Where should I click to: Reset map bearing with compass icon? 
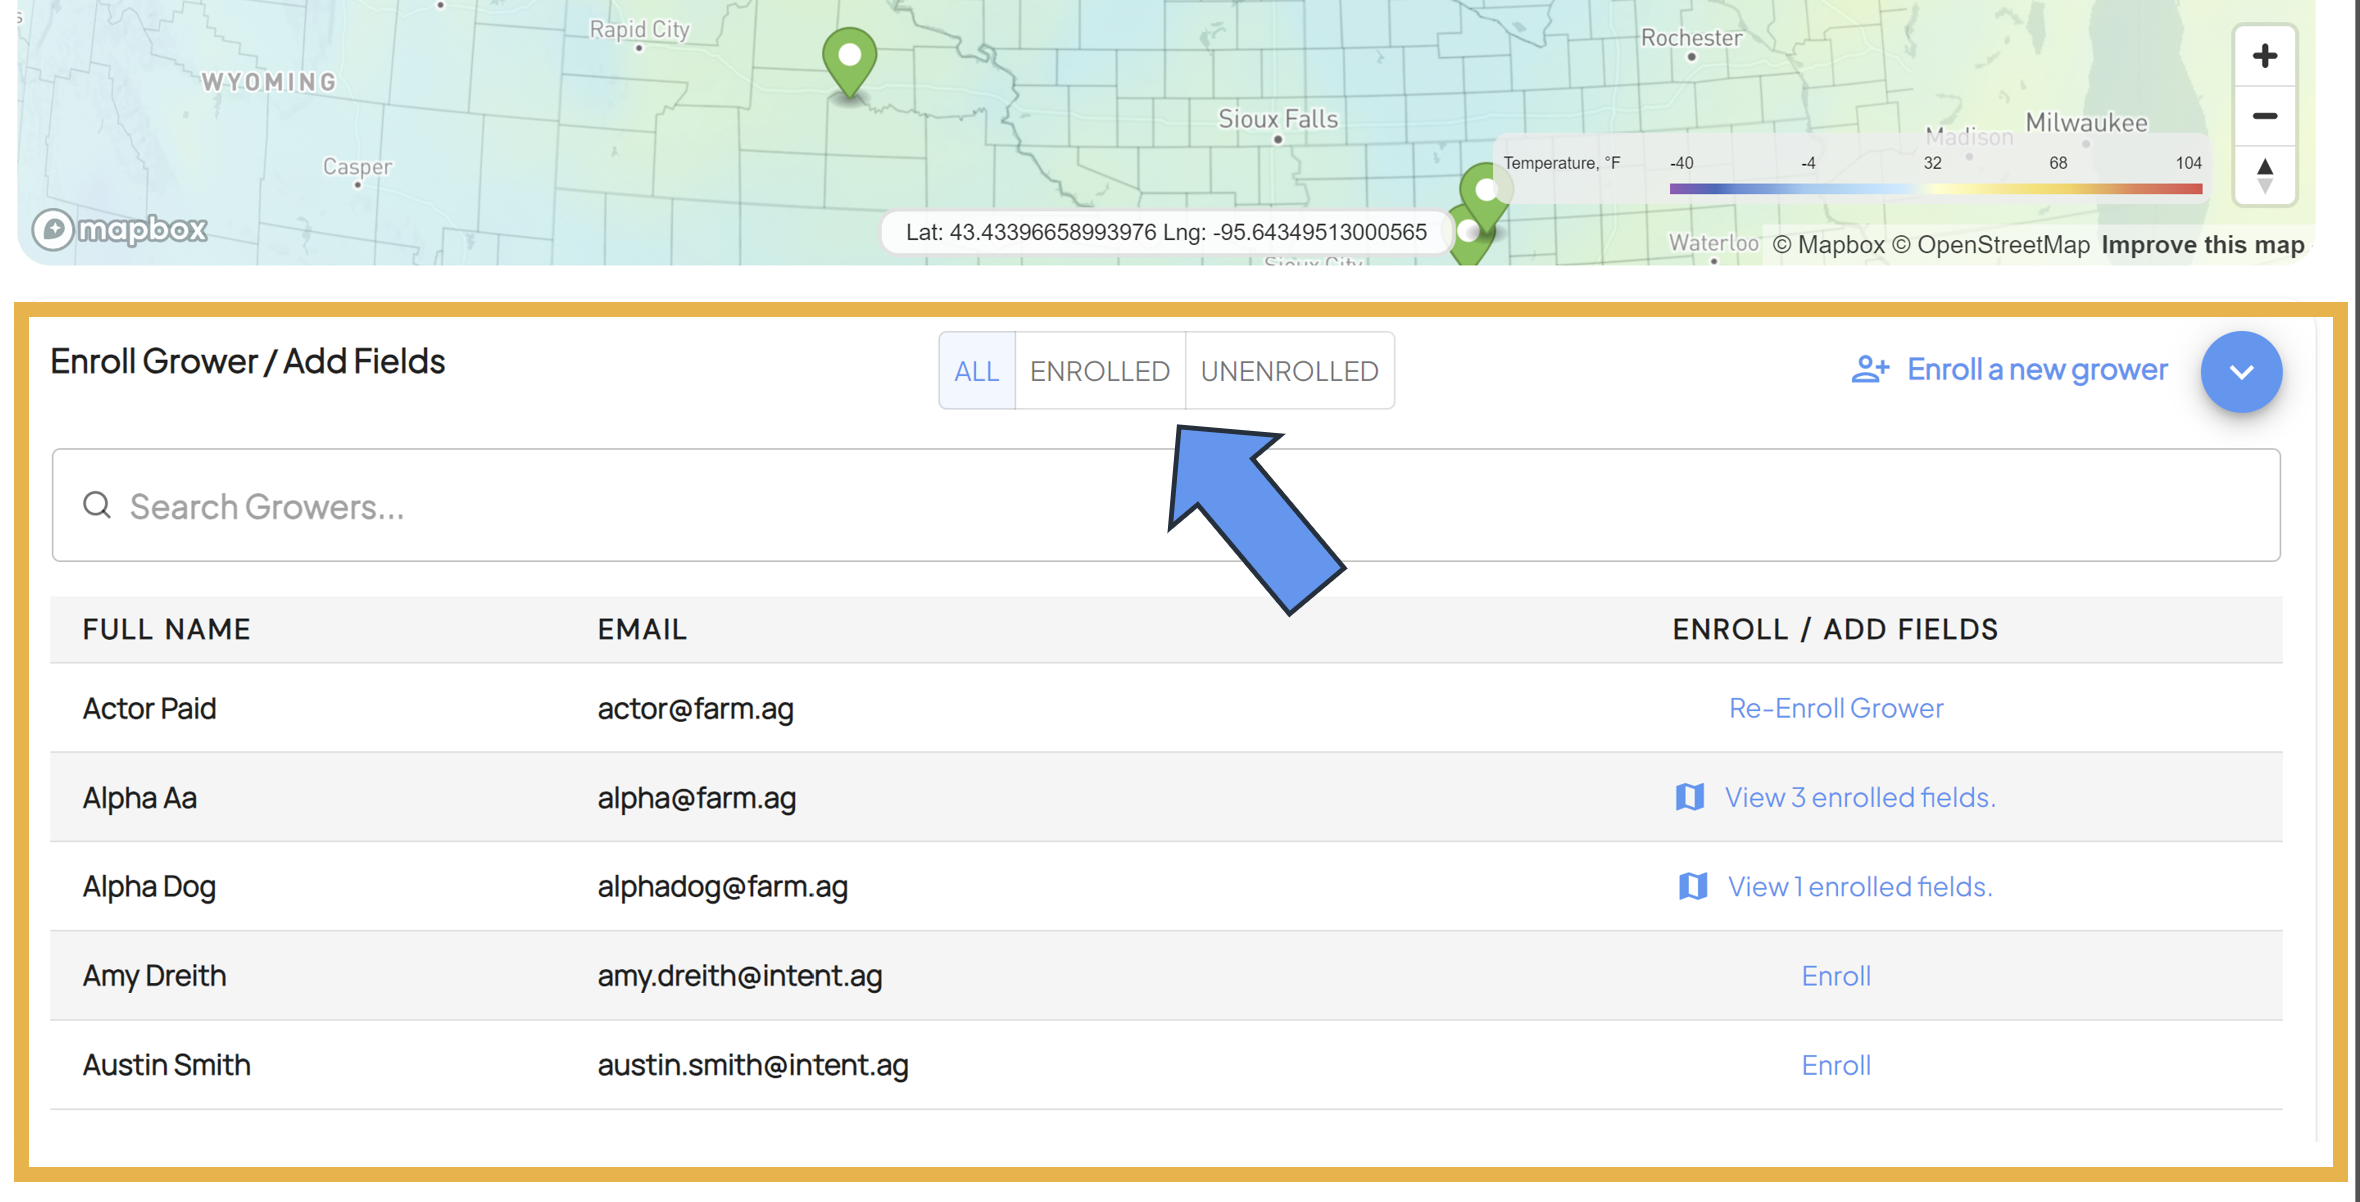(2265, 175)
